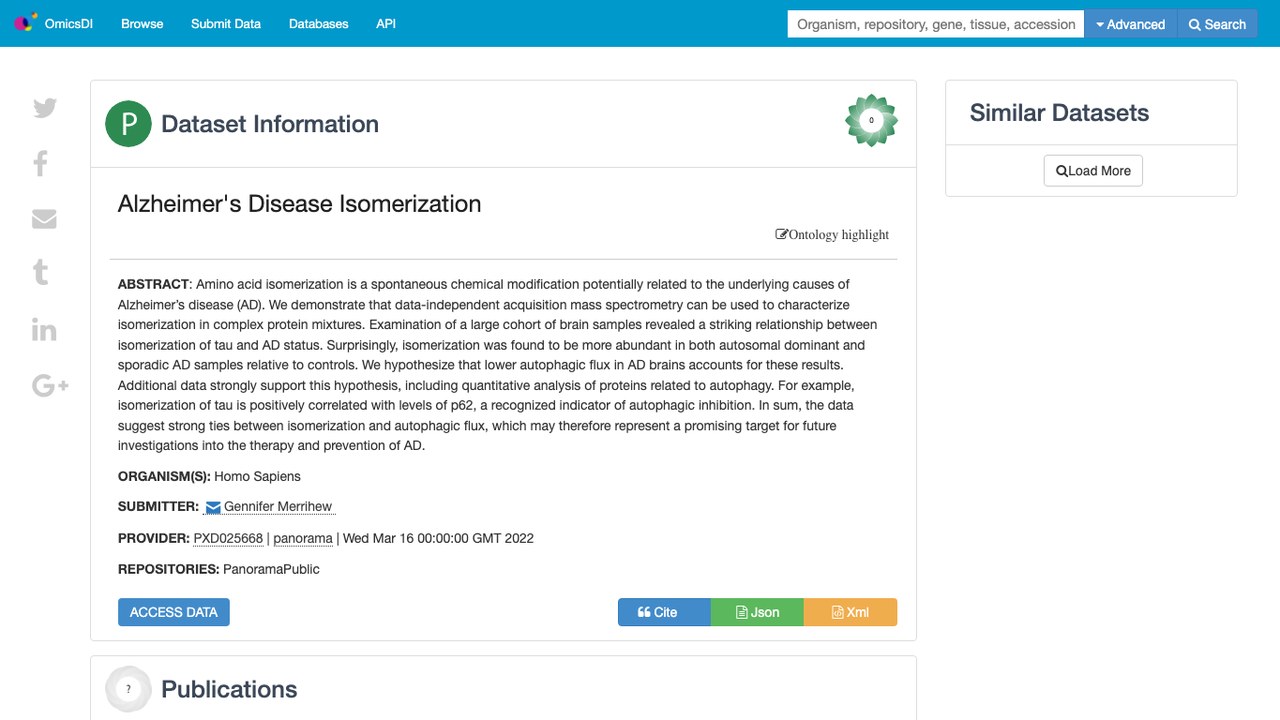Open the PXD025668 accession link
The image size is (1280, 720).
pyautogui.click(x=228, y=538)
